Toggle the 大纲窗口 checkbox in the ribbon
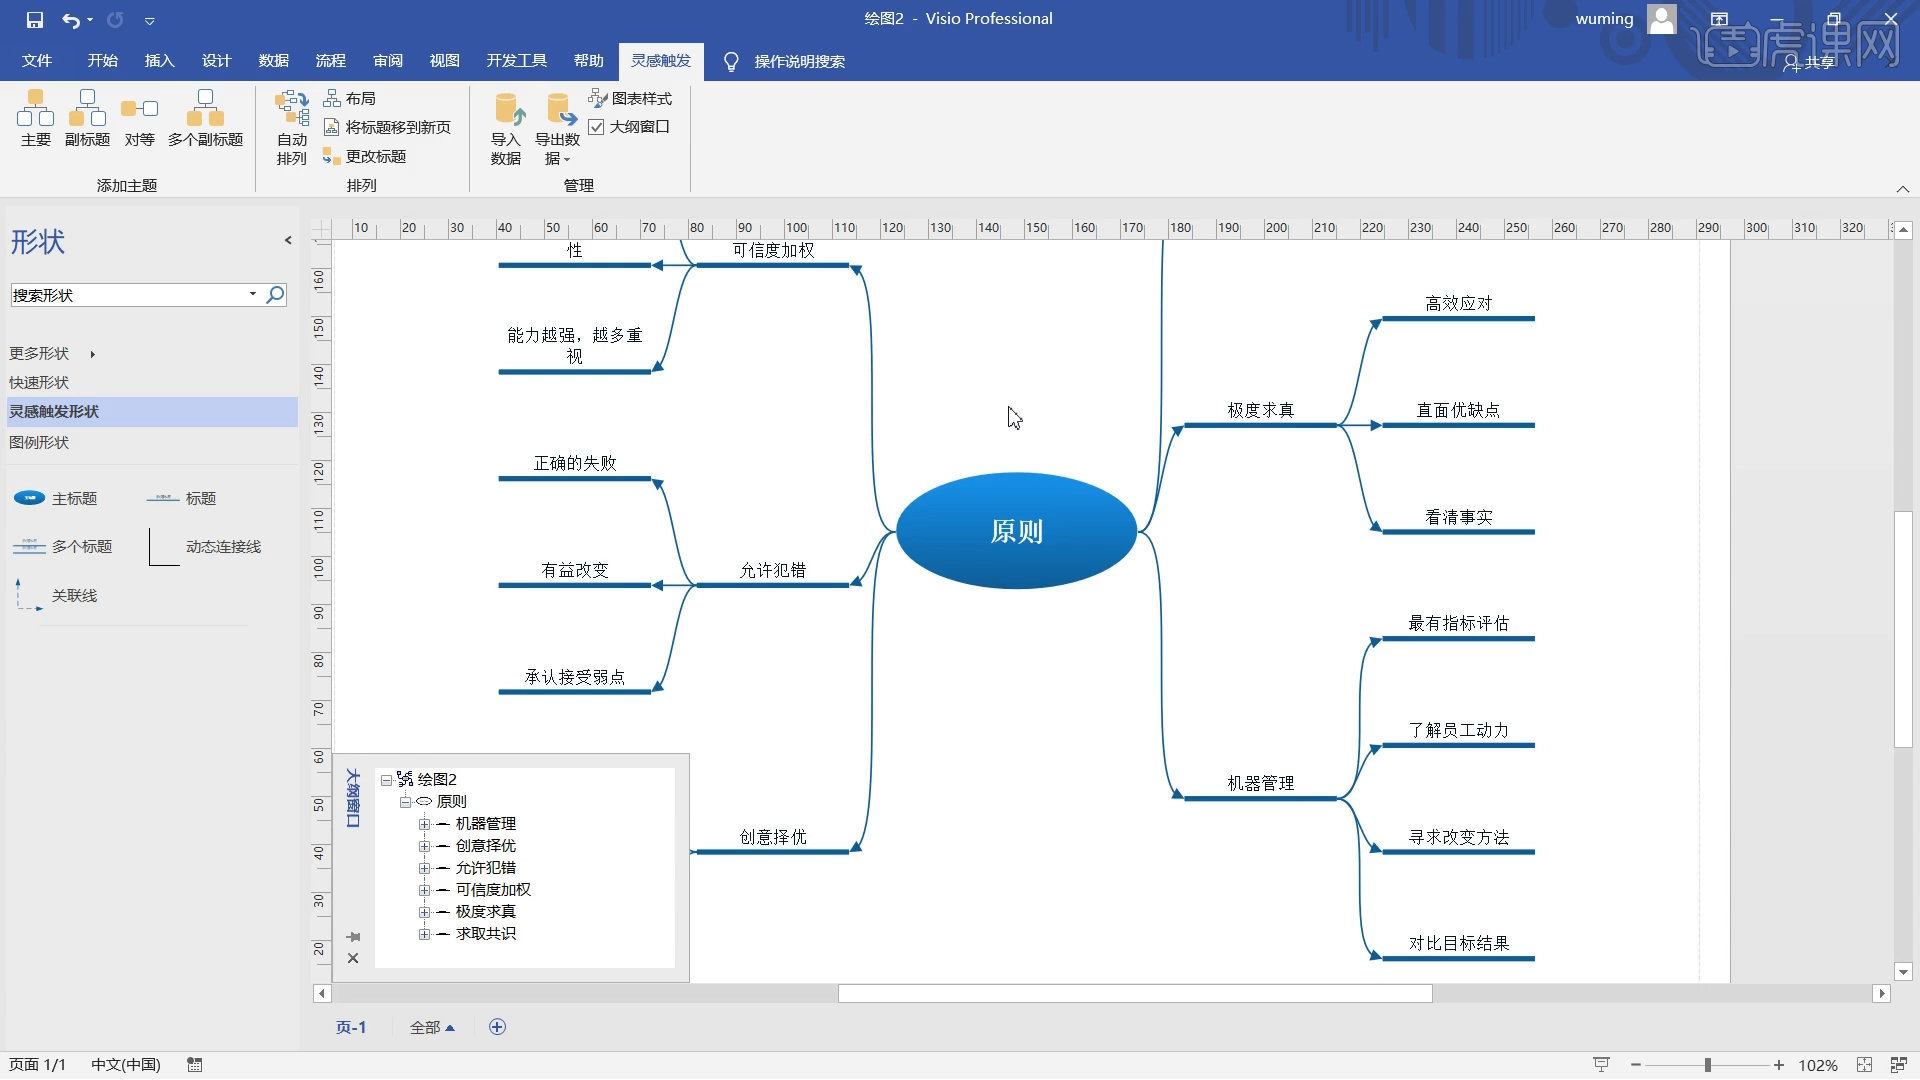This screenshot has height=1080, width=1920. 598,127
